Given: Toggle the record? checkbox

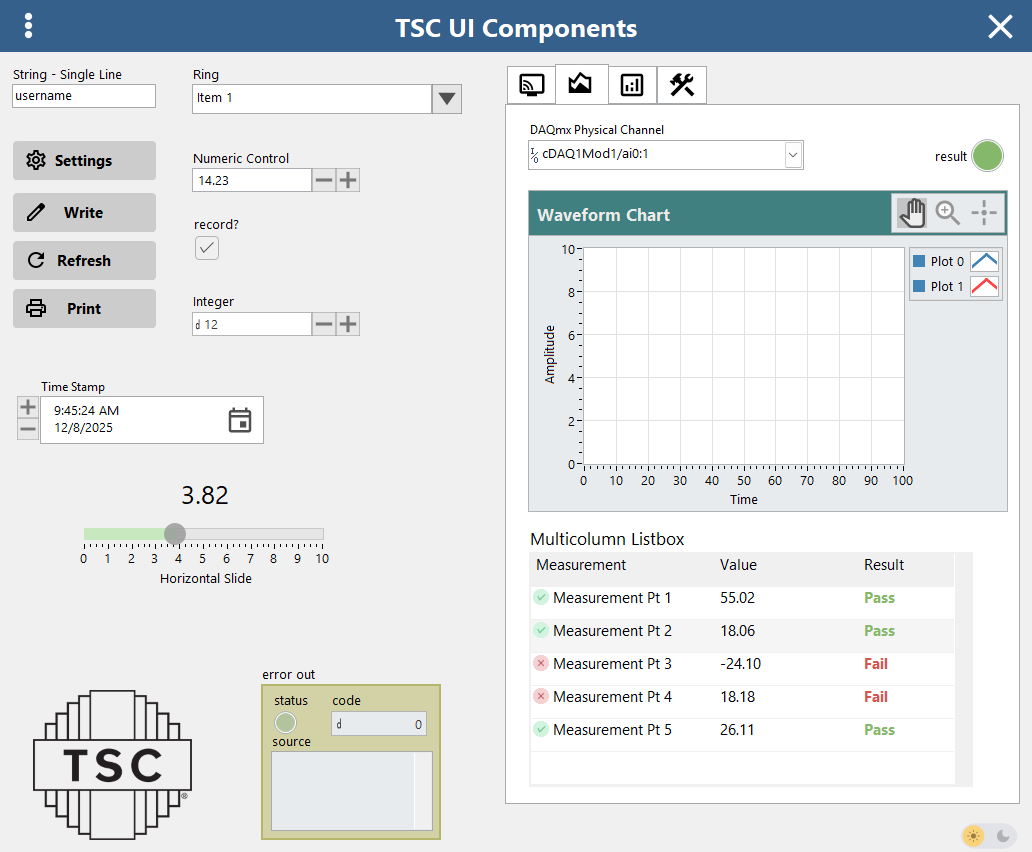Looking at the screenshot, I should 207,248.
